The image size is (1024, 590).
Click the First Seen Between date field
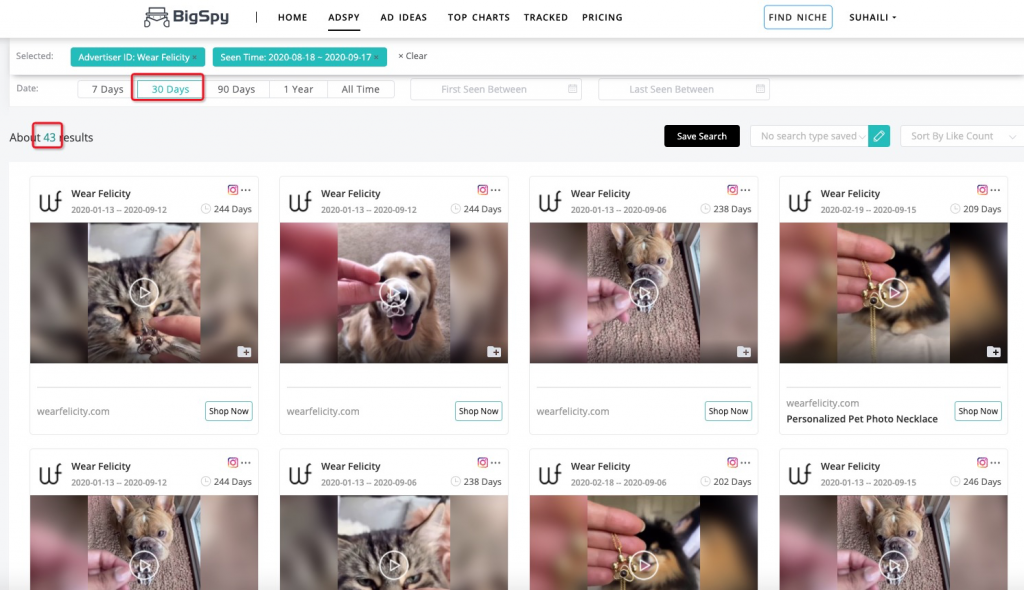pos(496,89)
